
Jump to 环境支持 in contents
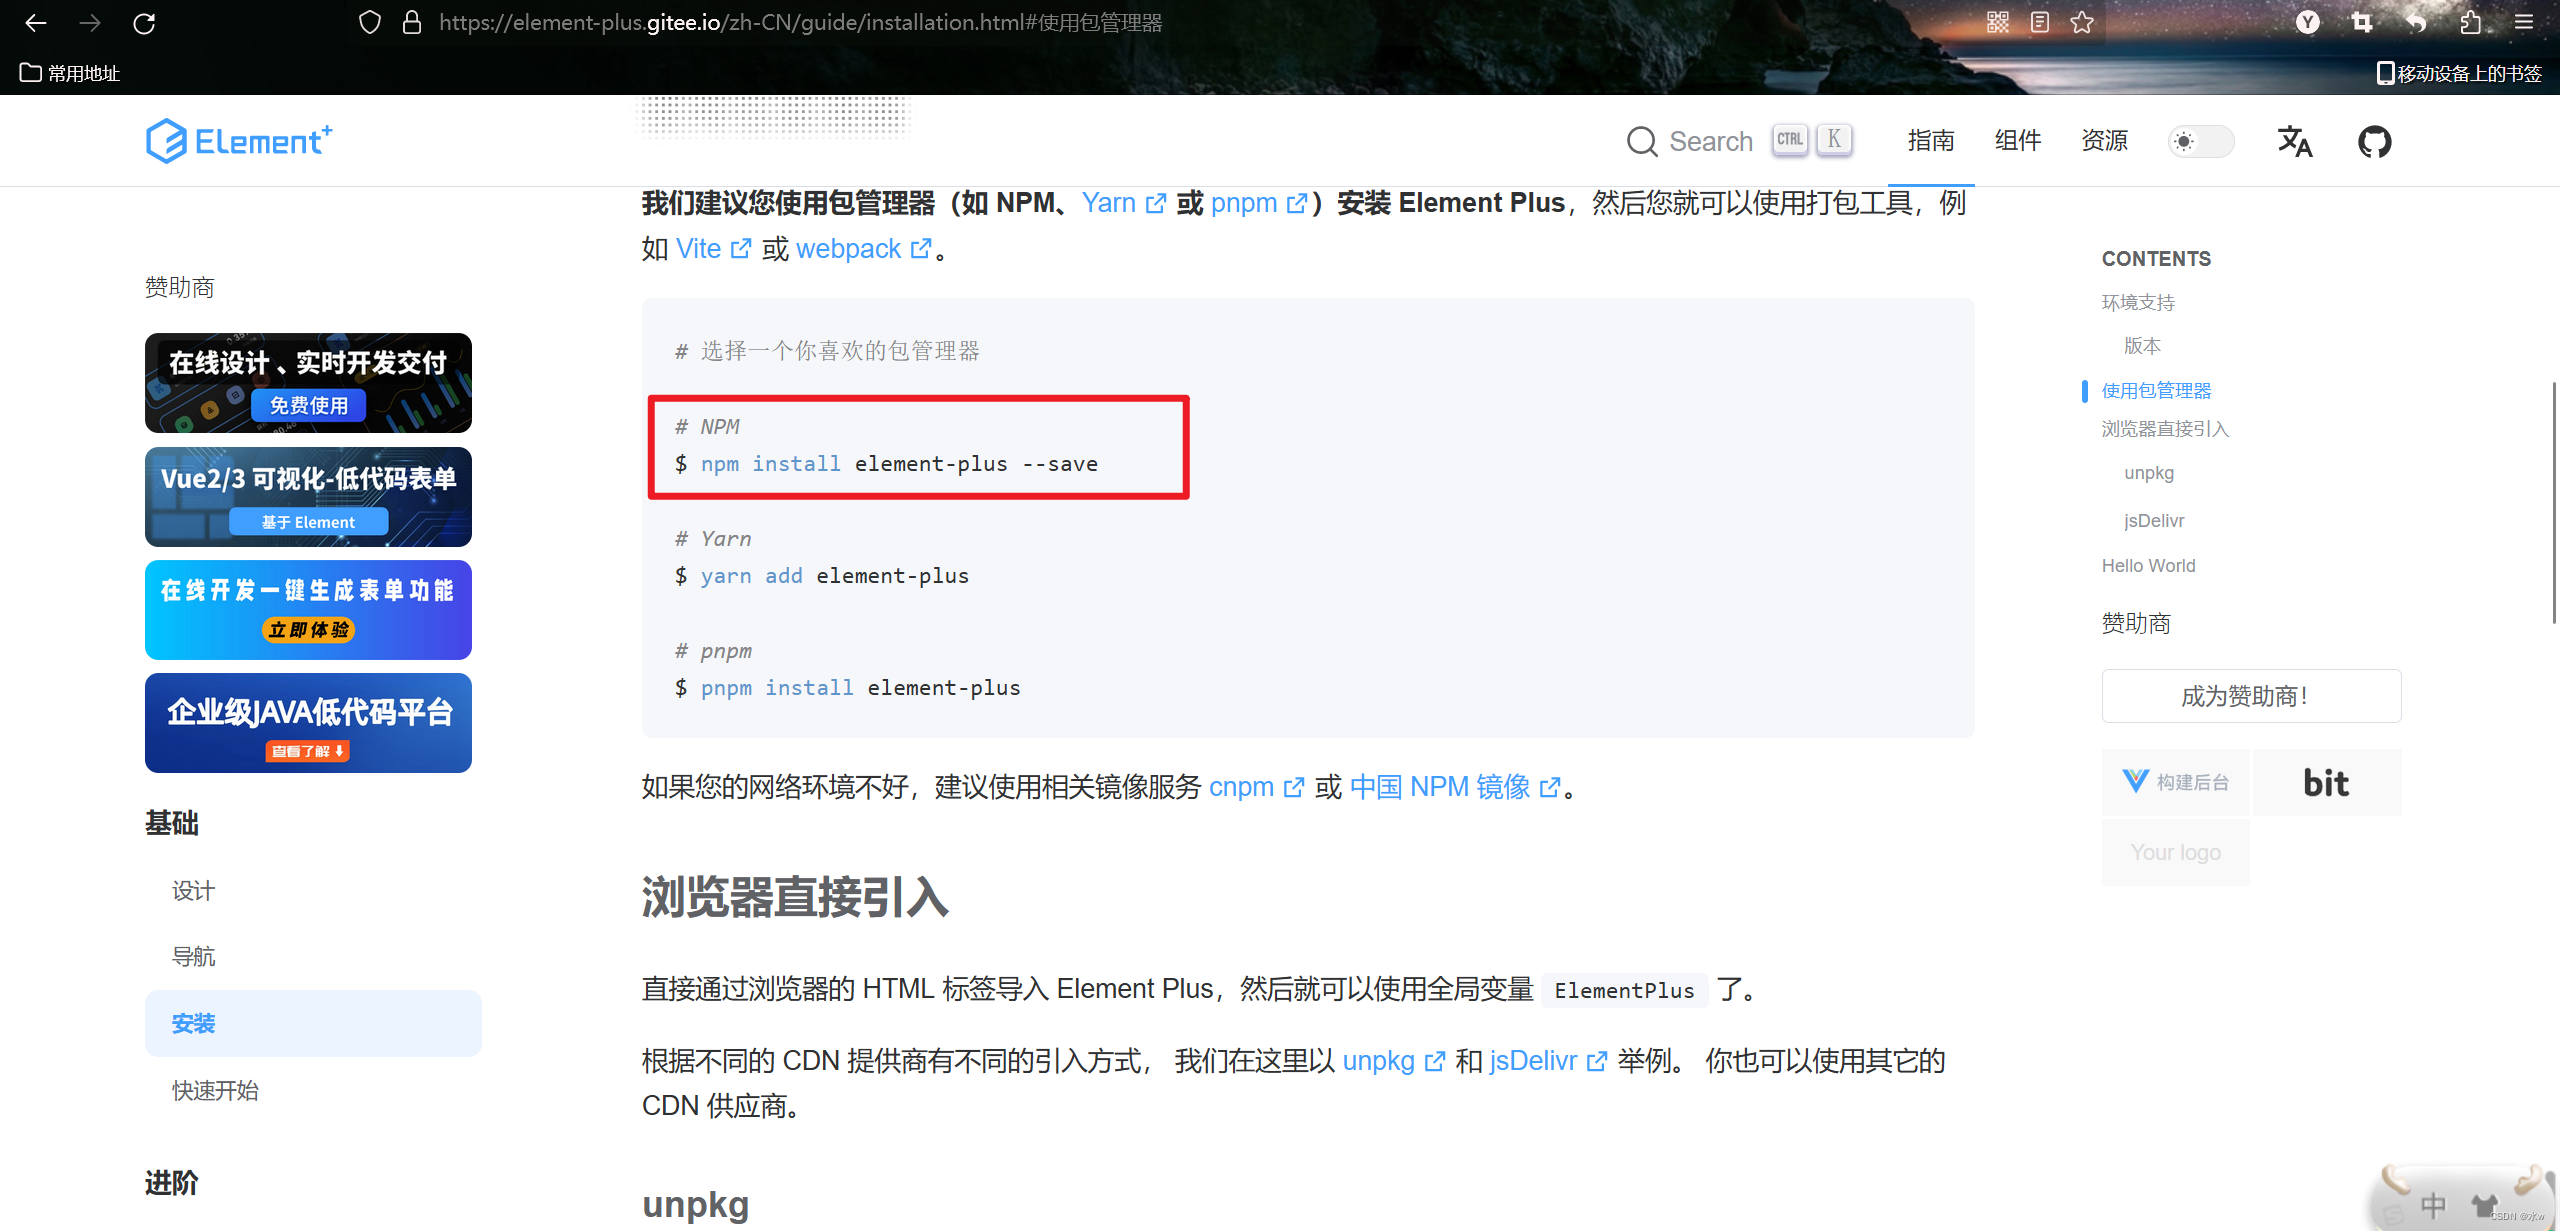(2139, 303)
